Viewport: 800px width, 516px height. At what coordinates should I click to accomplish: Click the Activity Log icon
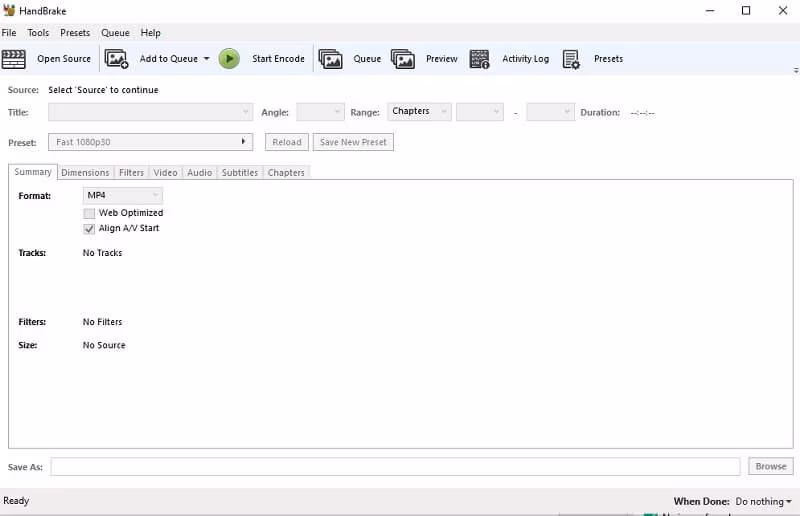click(x=480, y=59)
